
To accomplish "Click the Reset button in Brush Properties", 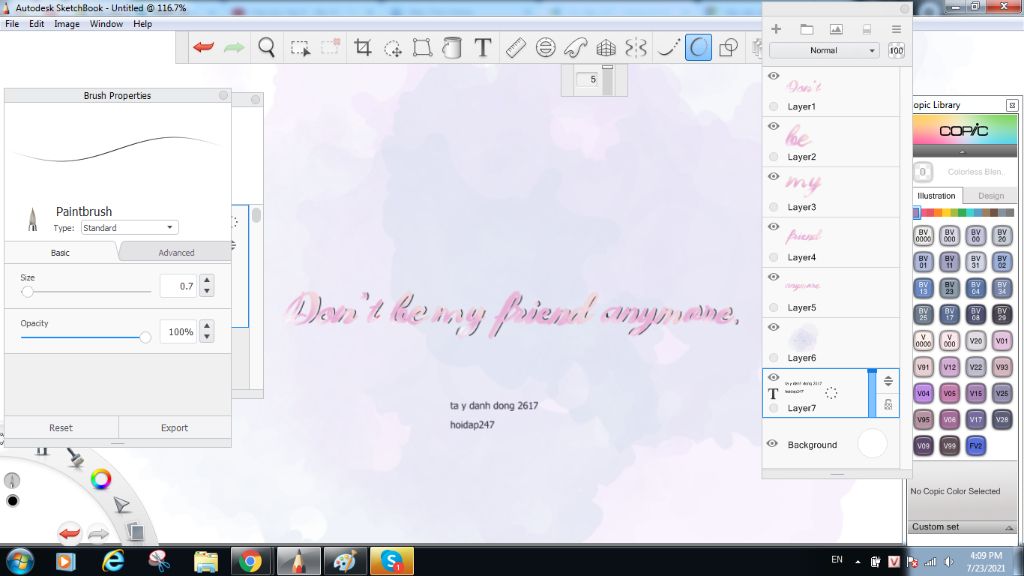I will 61,428.
